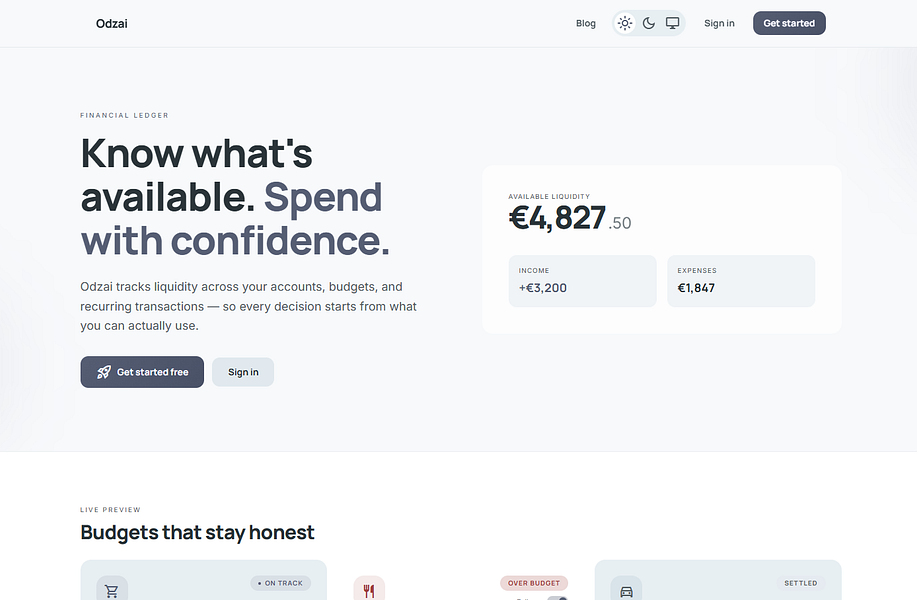This screenshot has width=917, height=600.
Task: Switch to dark theme moon icon
Action: click(649, 23)
